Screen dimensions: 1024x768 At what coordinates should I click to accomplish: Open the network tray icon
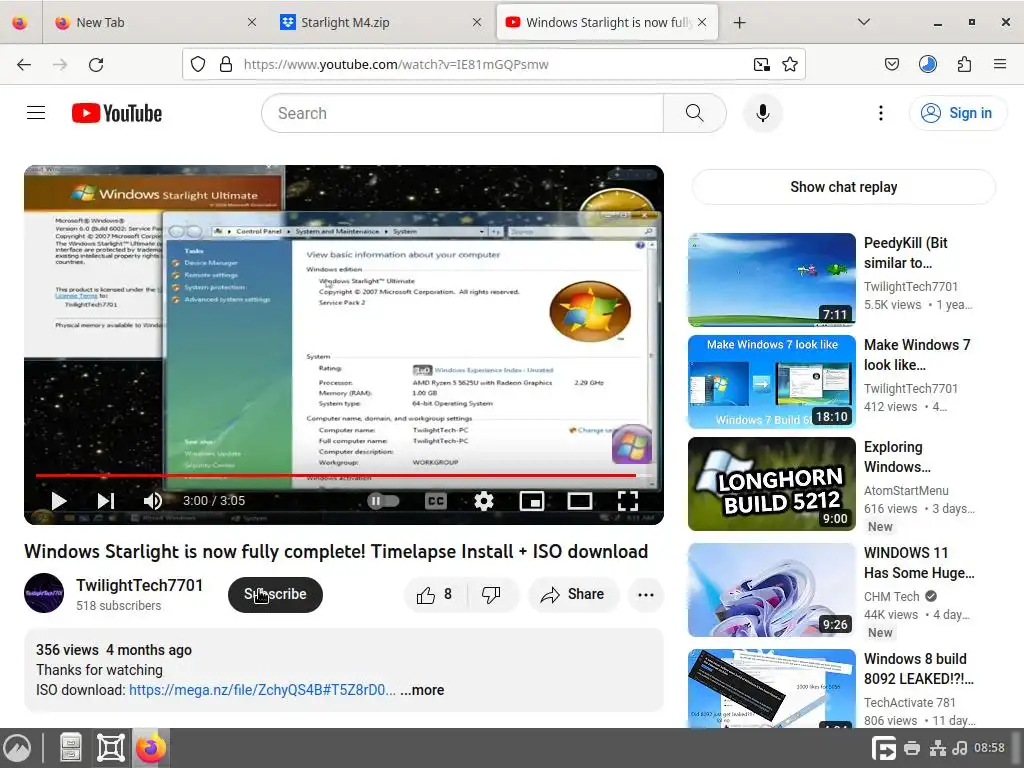938,748
